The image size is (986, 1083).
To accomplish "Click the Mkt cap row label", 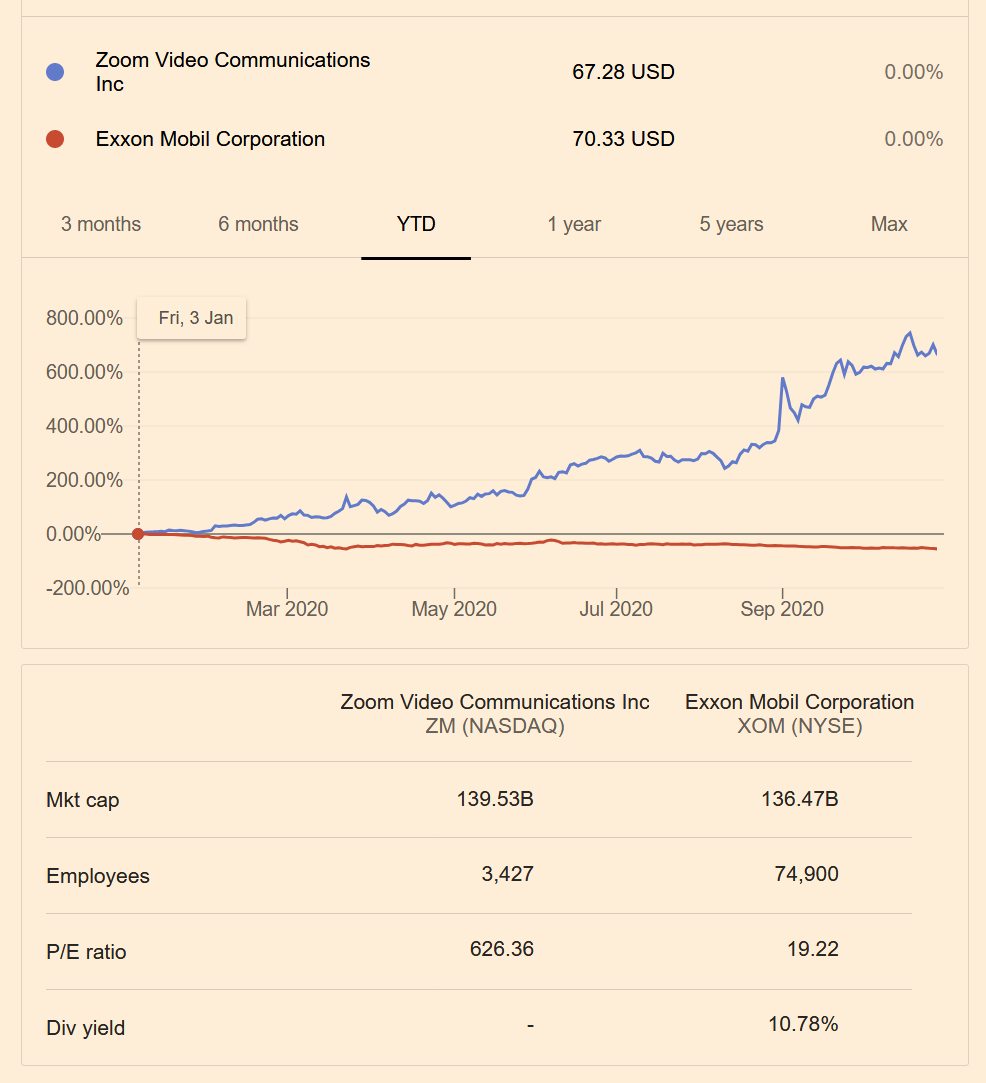I will point(83,800).
